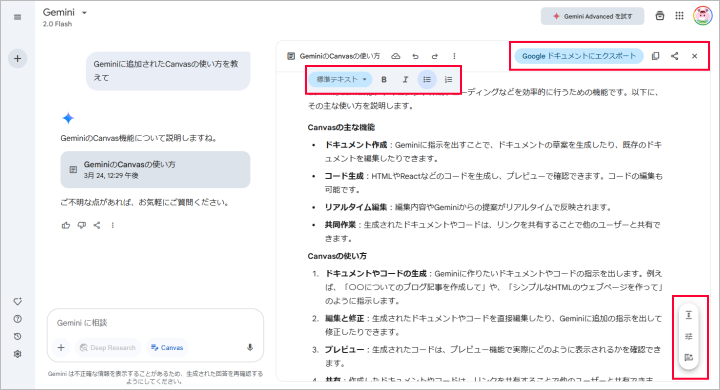Viewport: 720px width, 390px height.
Task: Click Canvasの使い方 heading in document
Action: pos(337,256)
